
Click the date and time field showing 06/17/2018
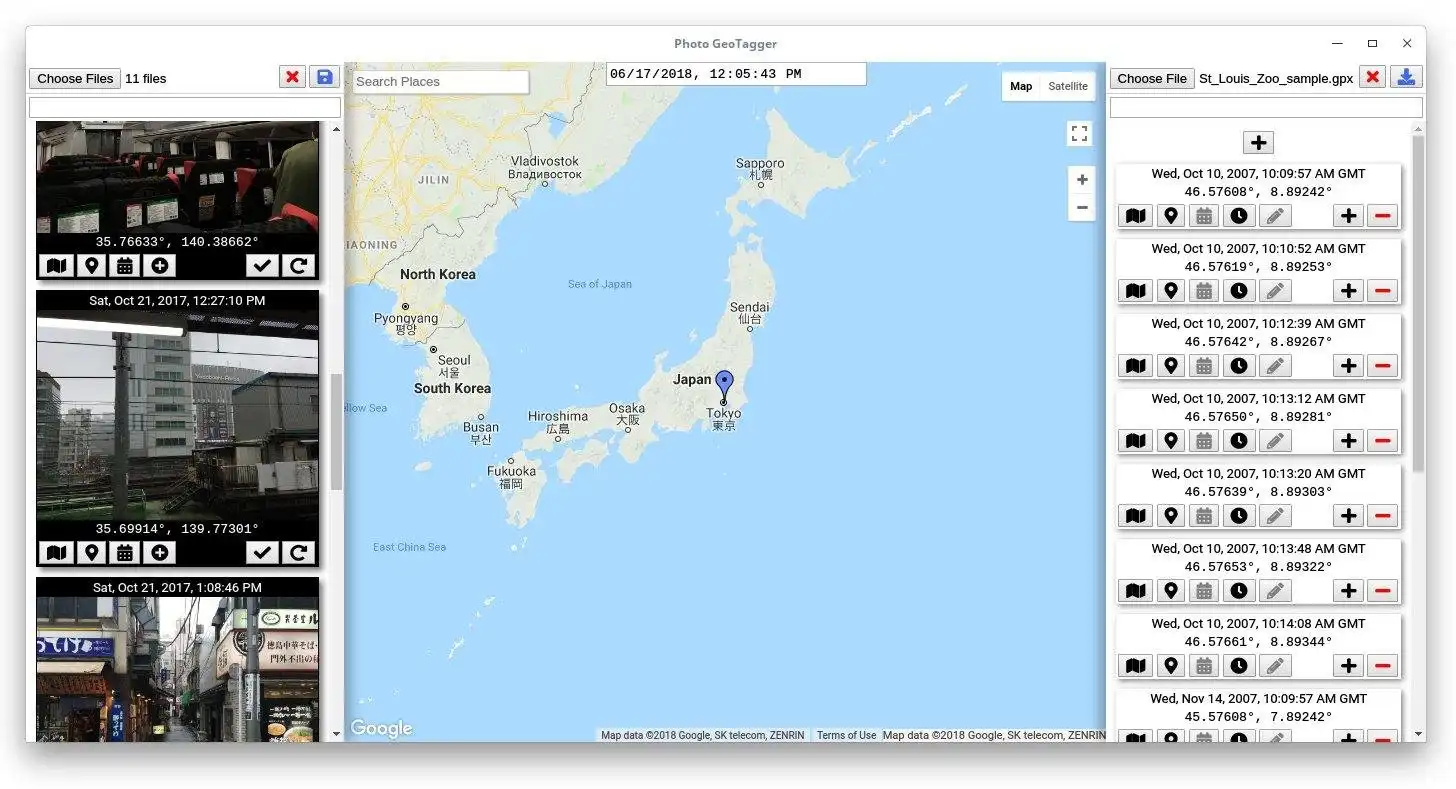tap(736, 74)
